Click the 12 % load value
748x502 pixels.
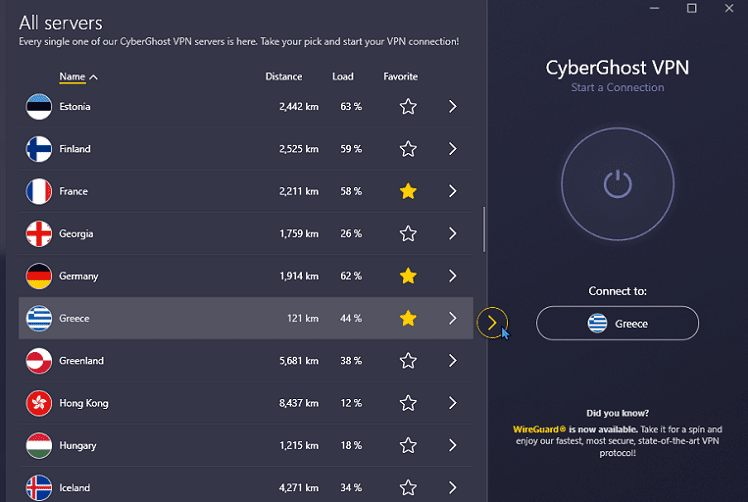351,403
